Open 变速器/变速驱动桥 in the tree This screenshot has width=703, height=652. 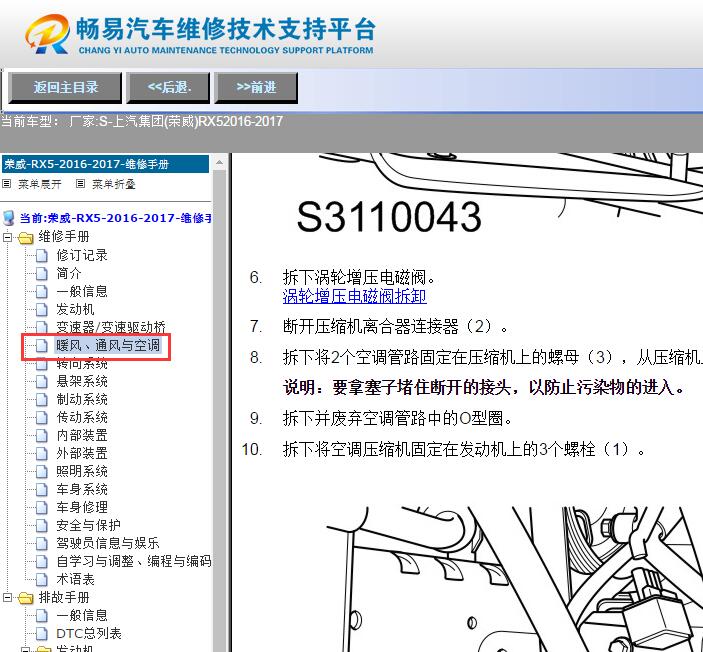click(x=111, y=327)
